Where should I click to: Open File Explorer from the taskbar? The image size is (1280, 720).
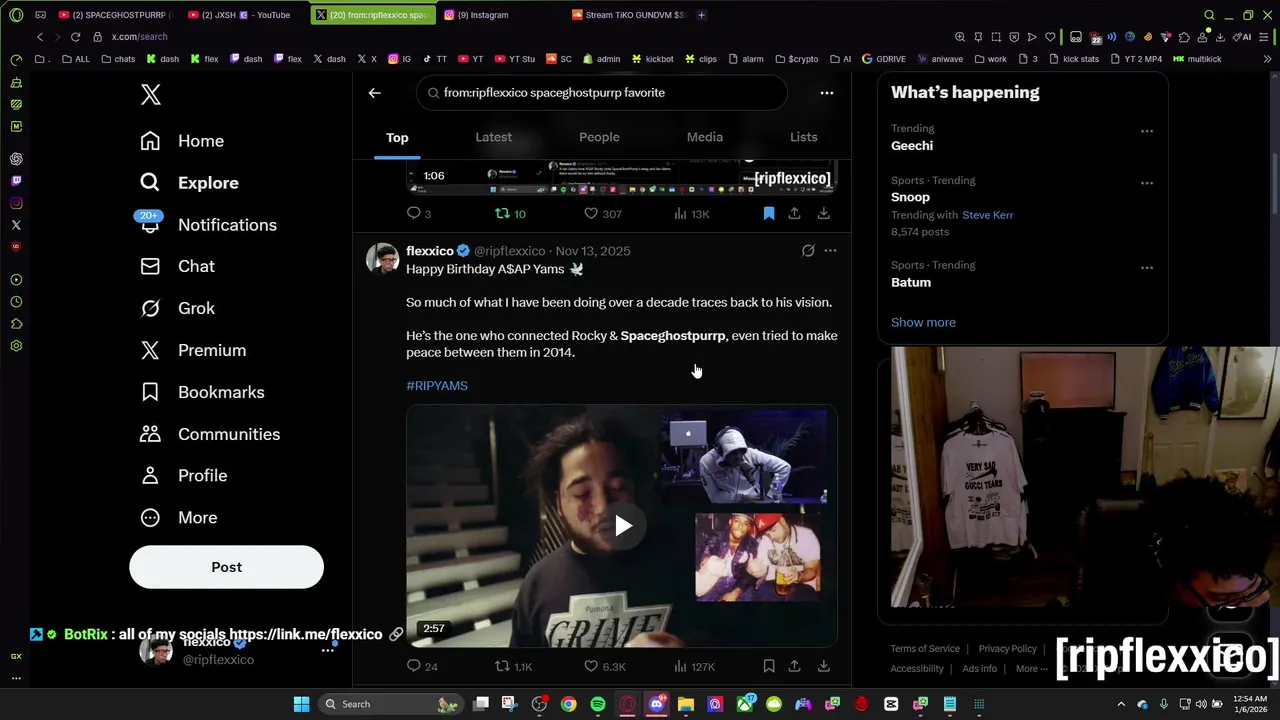[x=686, y=704]
